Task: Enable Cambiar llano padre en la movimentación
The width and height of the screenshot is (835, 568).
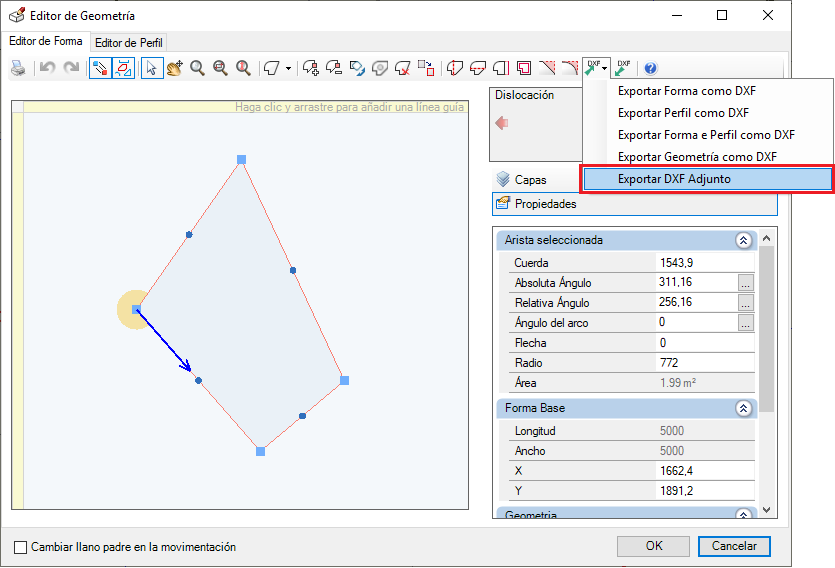Action: point(20,547)
